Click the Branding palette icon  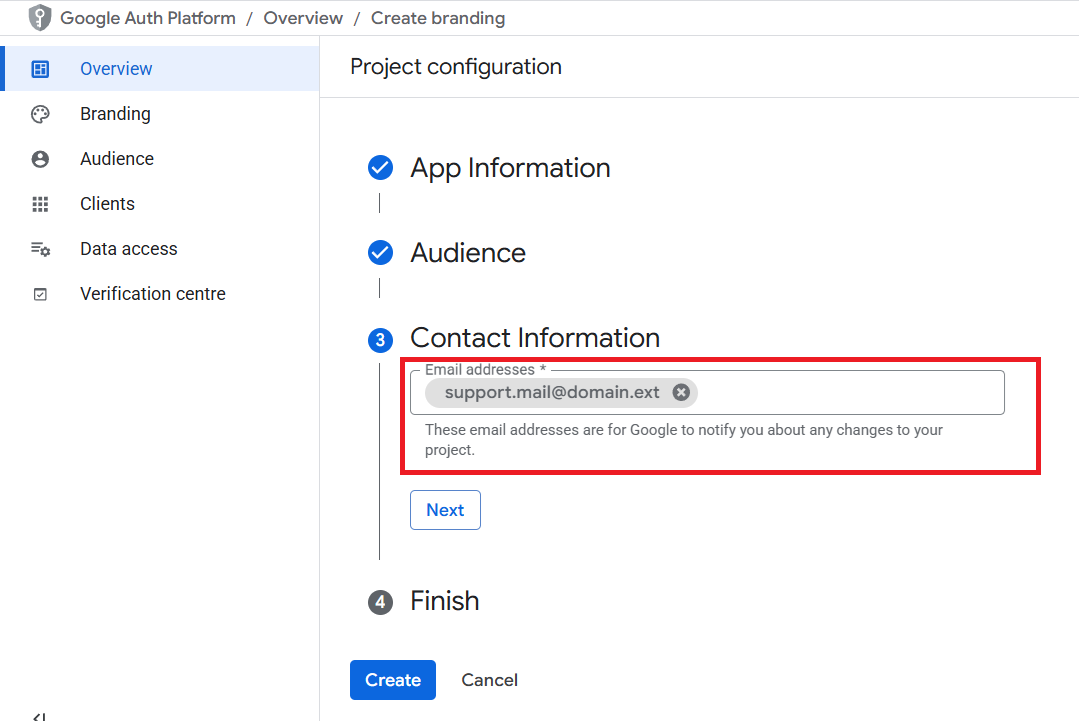coord(40,114)
